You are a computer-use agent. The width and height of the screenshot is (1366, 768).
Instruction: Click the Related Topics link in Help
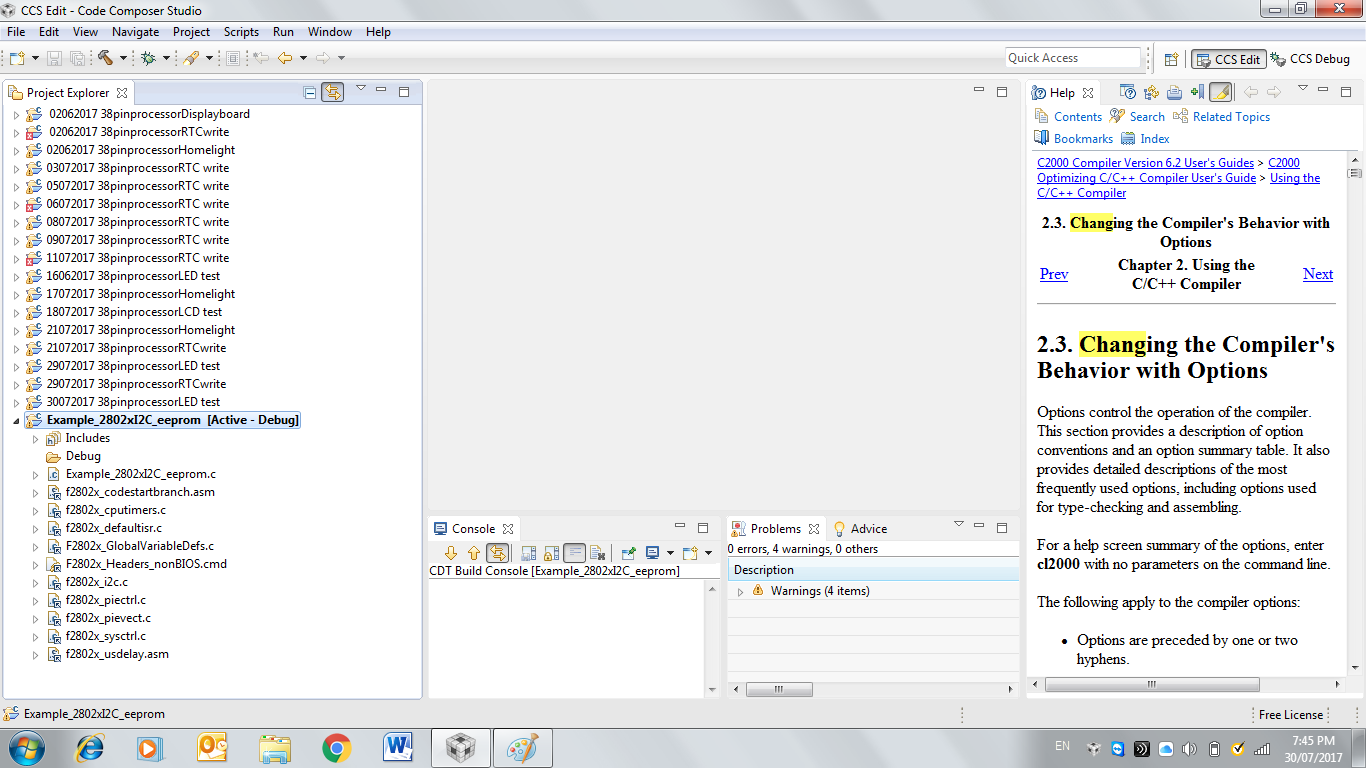1231,117
